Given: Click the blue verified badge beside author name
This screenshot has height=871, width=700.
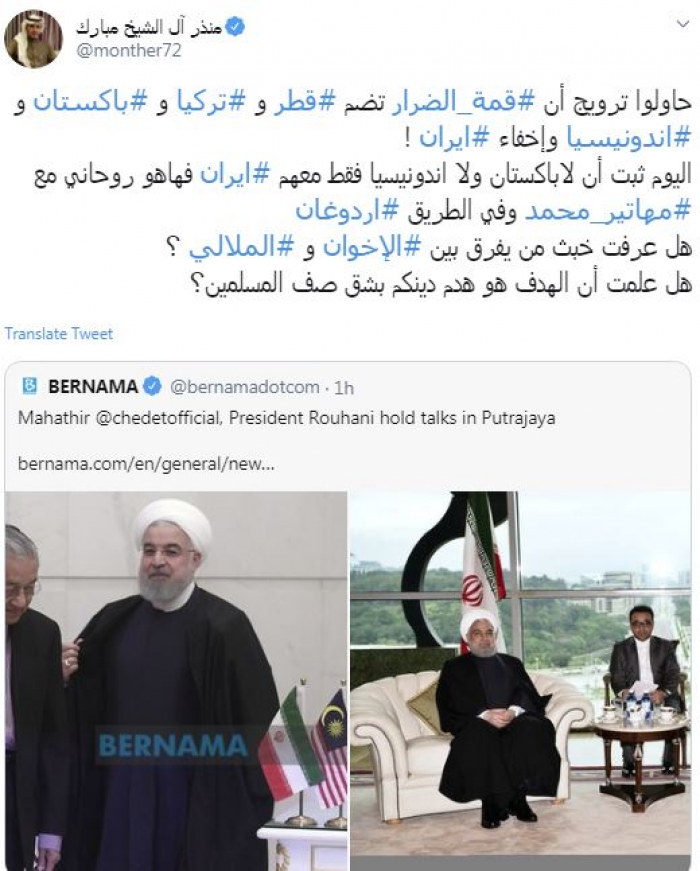Looking at the screenshot, I should click(x=235, y=26).
